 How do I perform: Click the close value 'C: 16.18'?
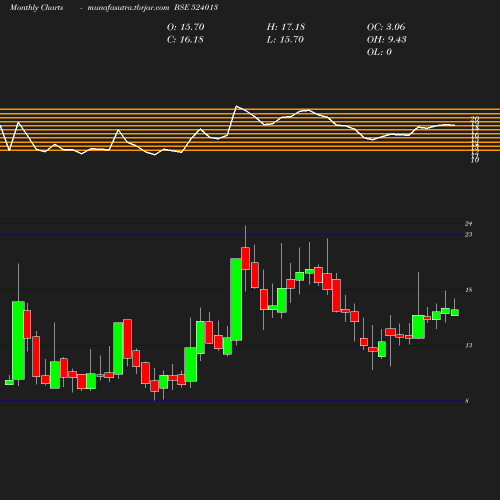(185, 40)
